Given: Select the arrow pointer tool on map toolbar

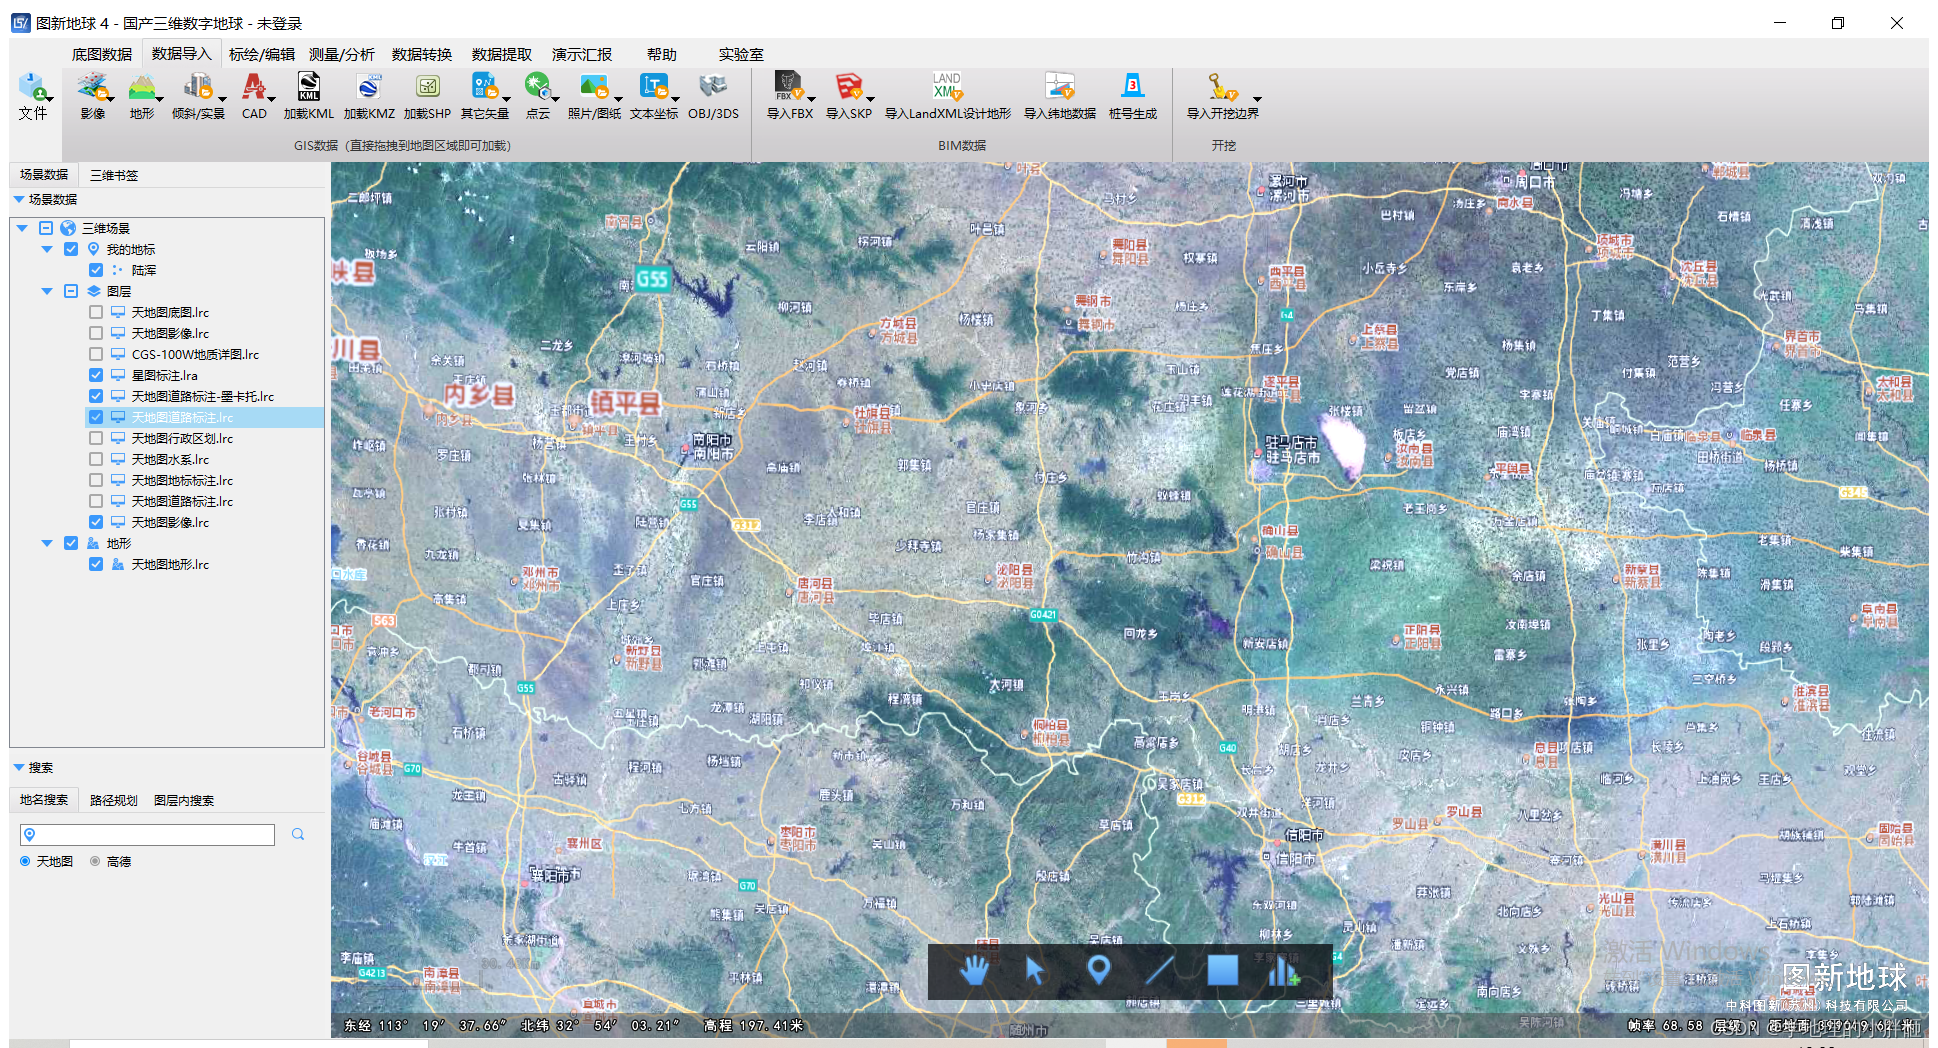Looking at the screenshot, I should [1035, 970].
